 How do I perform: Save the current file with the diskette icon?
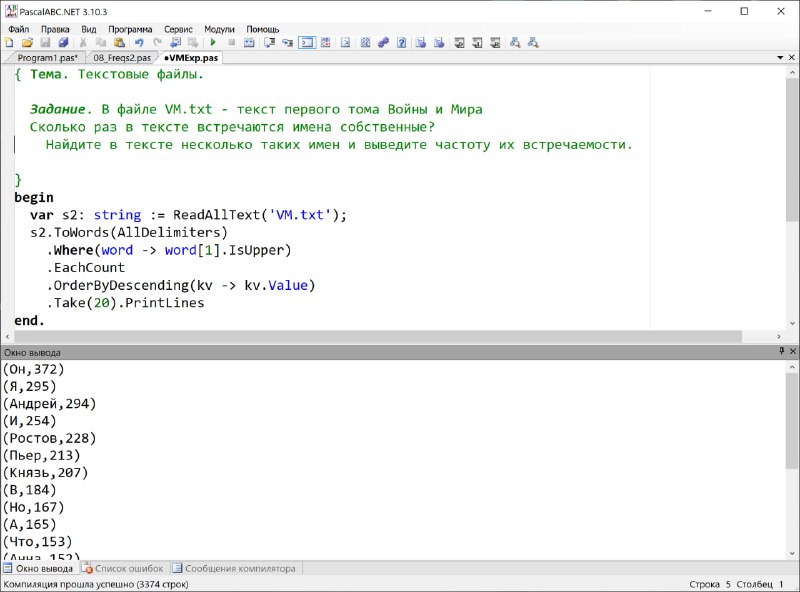click(x=45, y=43)
